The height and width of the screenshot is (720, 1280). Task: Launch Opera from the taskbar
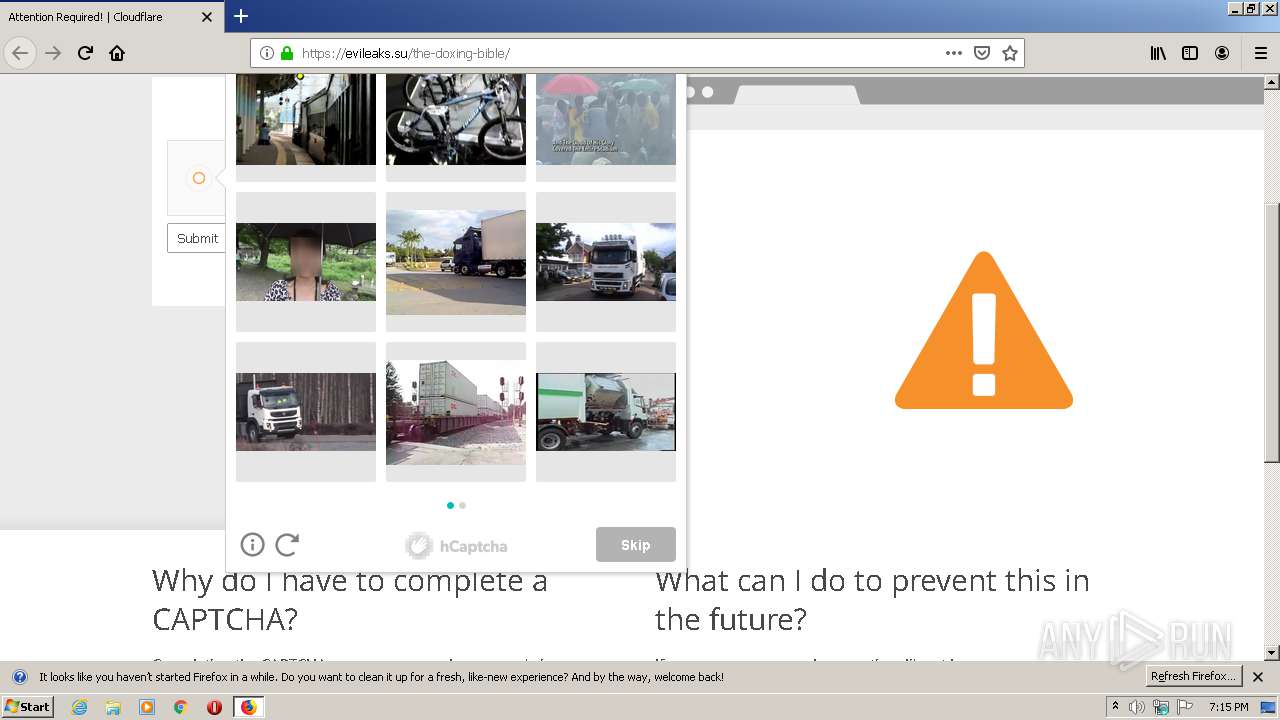coord(214,707)
